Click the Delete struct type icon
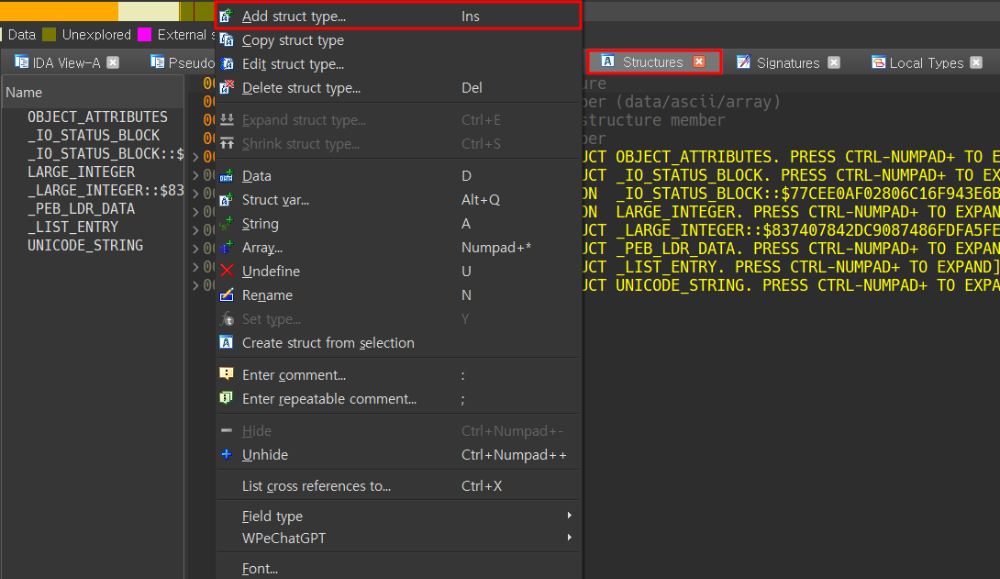 (x=226, y=87)
